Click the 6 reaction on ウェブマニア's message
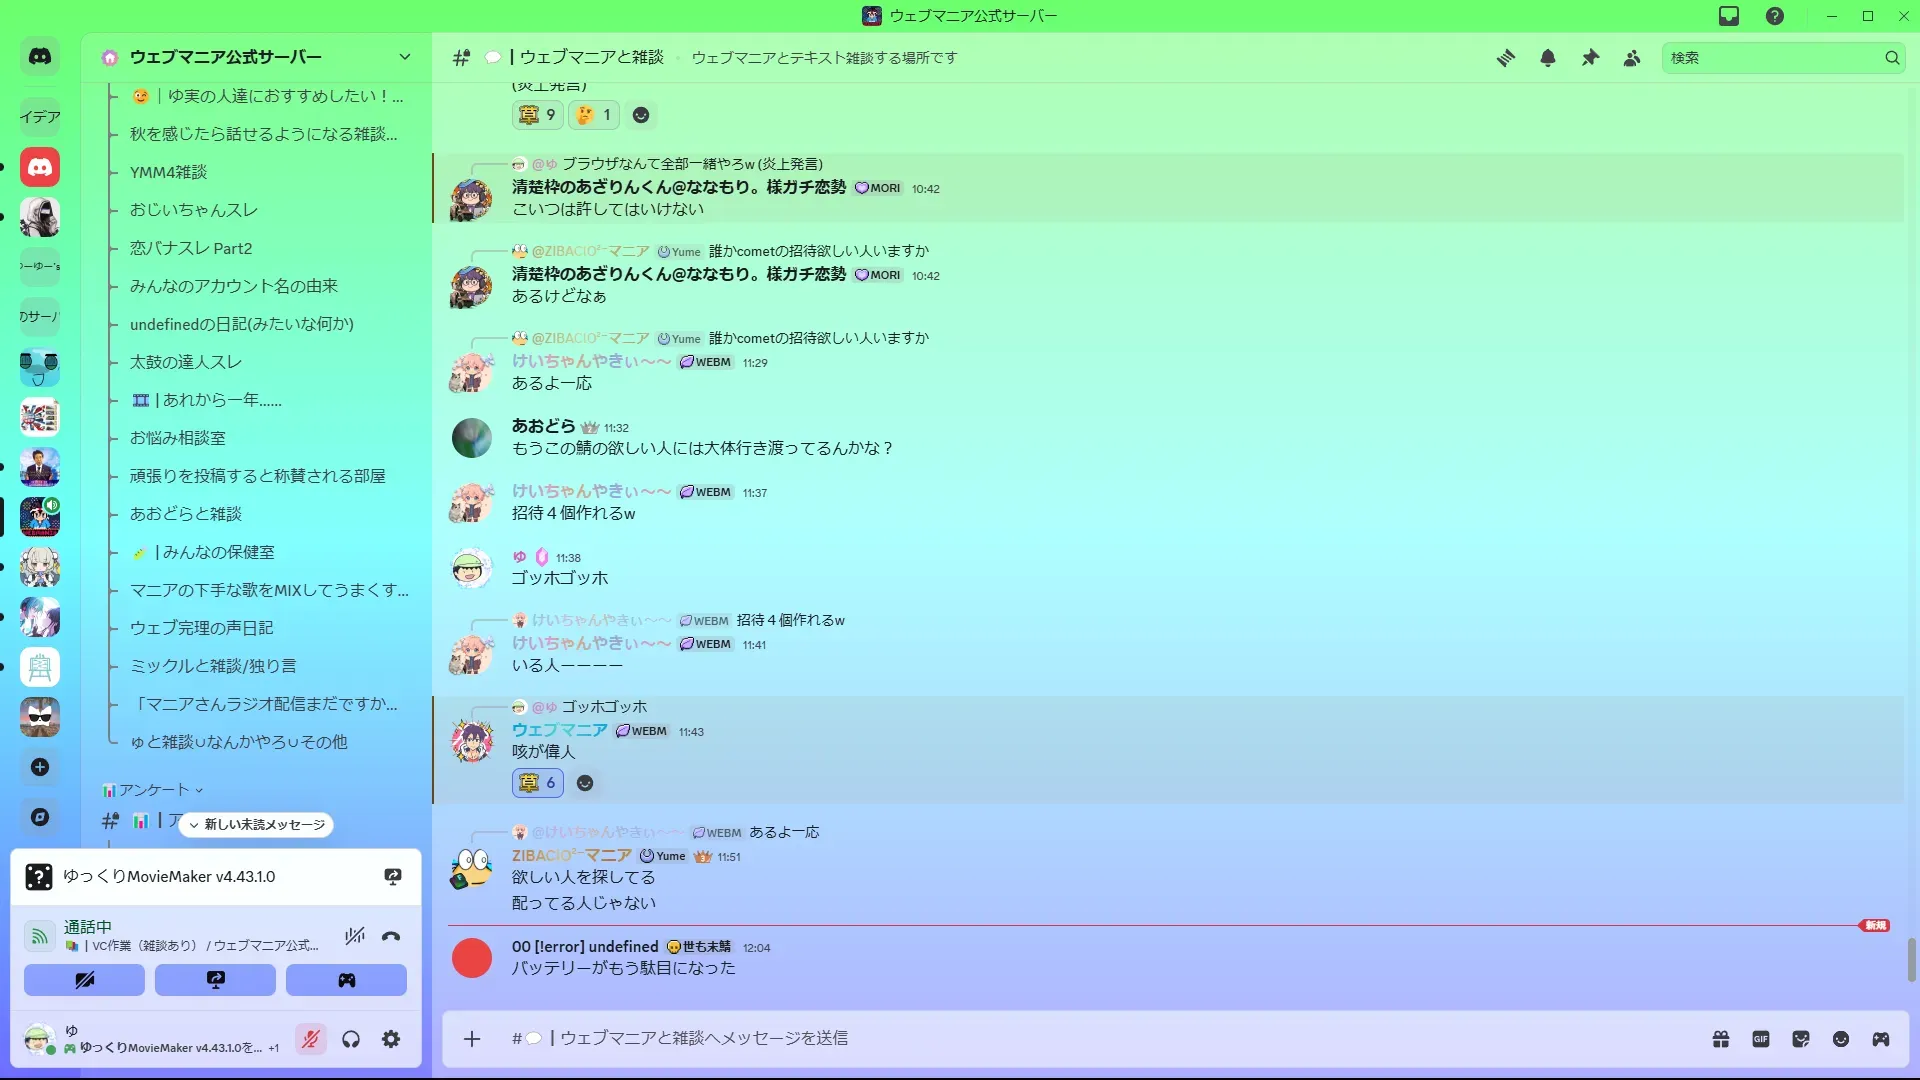 (538, 783)
